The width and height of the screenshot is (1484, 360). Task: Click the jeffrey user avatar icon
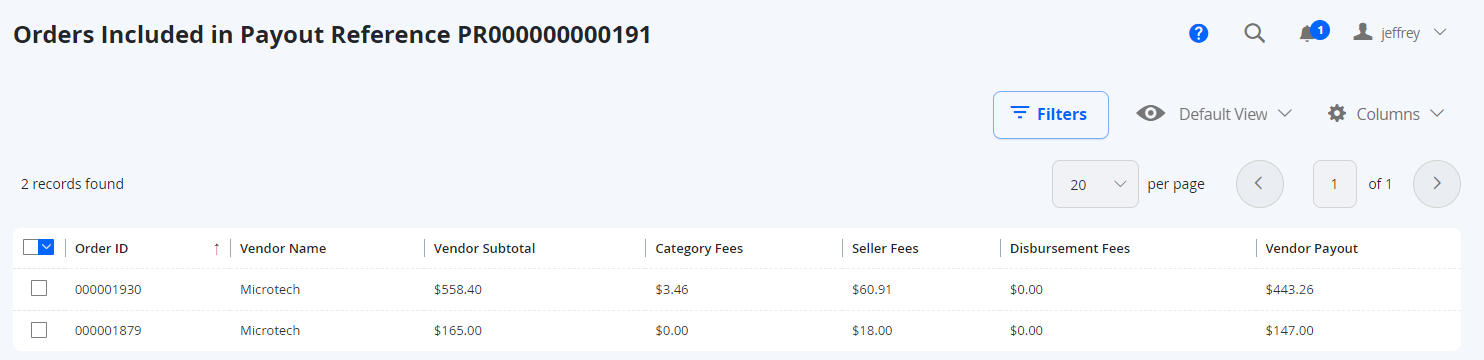click(x=1362, y=32)
